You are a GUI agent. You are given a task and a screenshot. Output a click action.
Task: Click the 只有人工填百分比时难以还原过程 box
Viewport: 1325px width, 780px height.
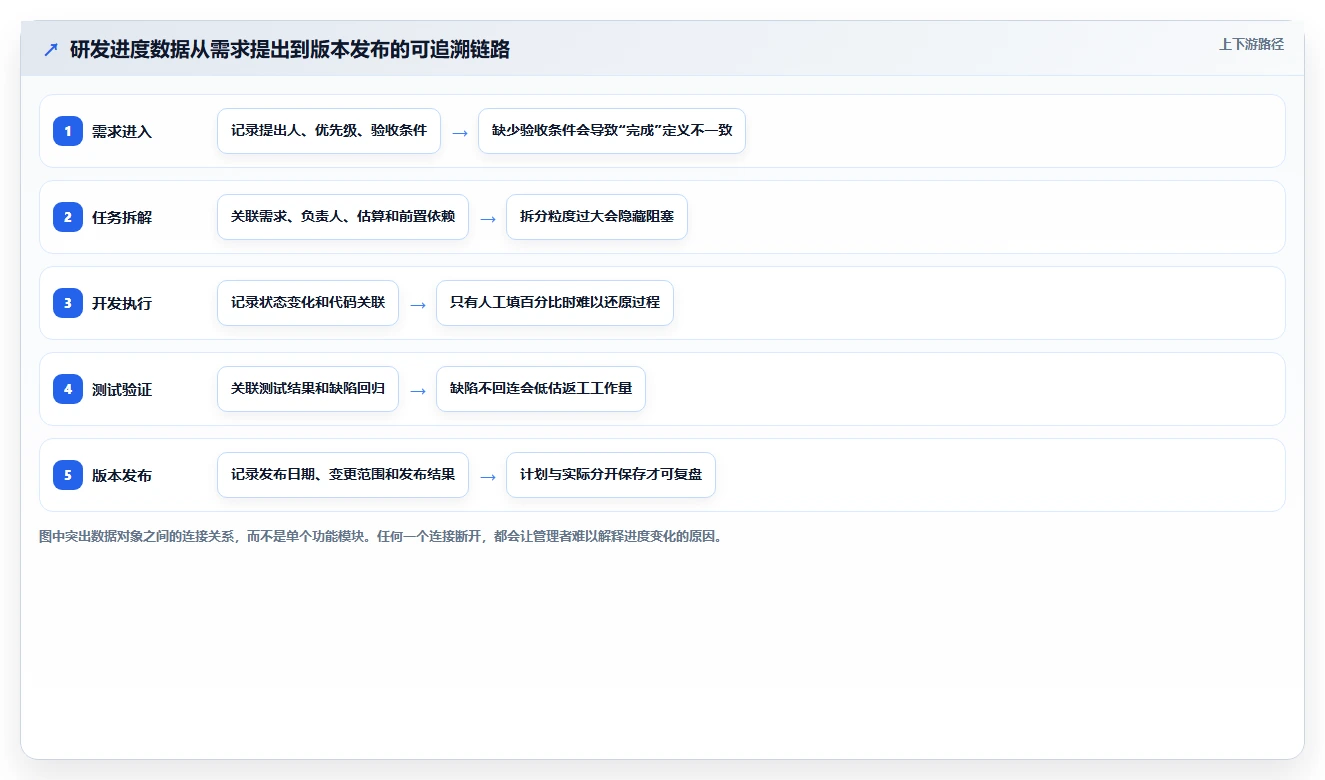[555, 303]
